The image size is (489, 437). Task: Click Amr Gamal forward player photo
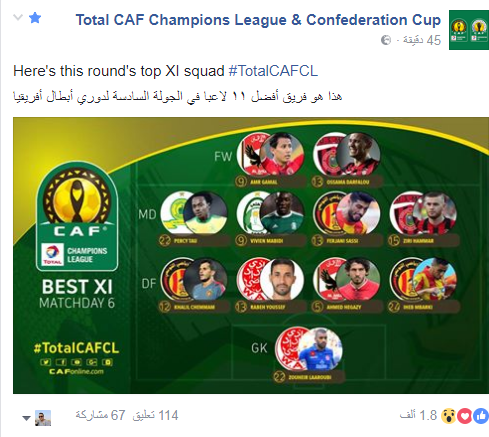(282, 154)
